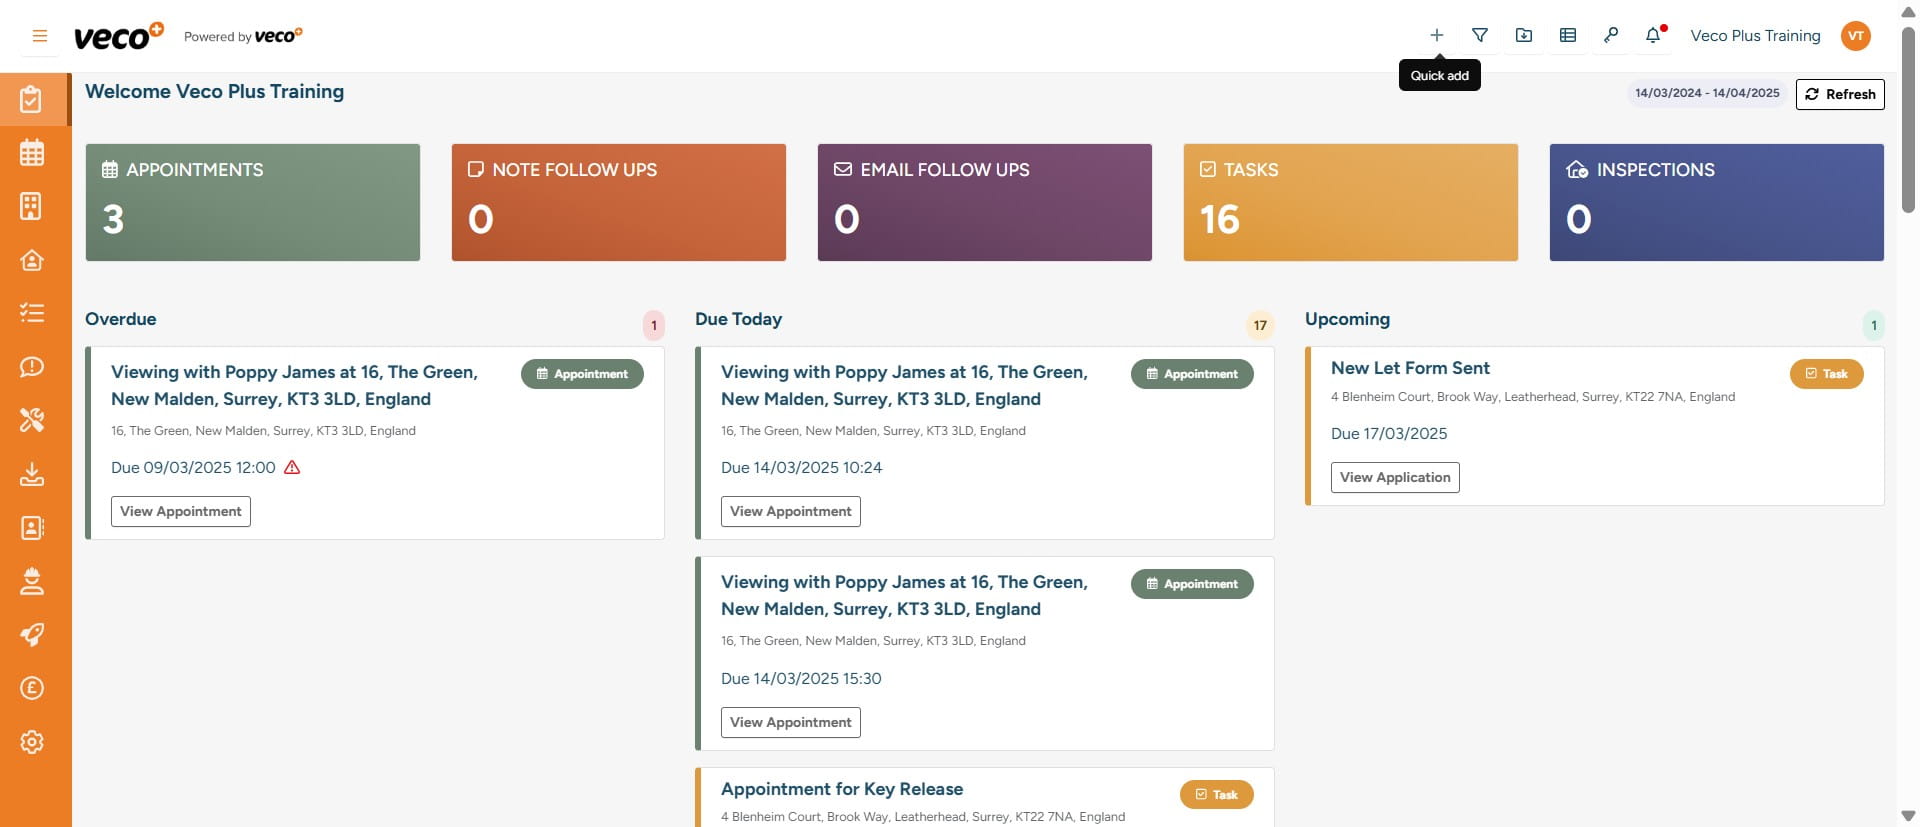Open the filter funnel icon in header
The image size is (1920, 827).
[x=1480, y=36]
